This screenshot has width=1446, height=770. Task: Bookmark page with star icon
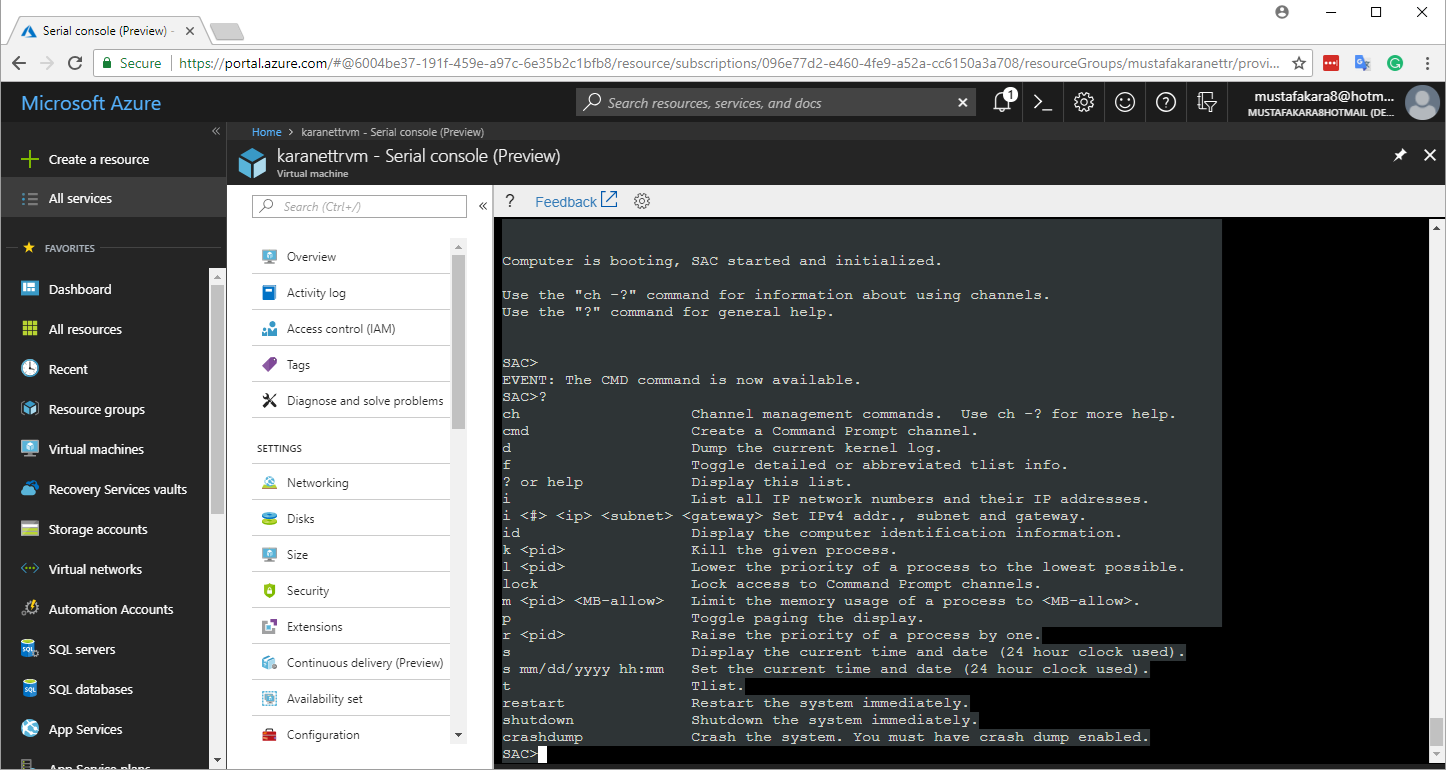(x=1299, y=63)
